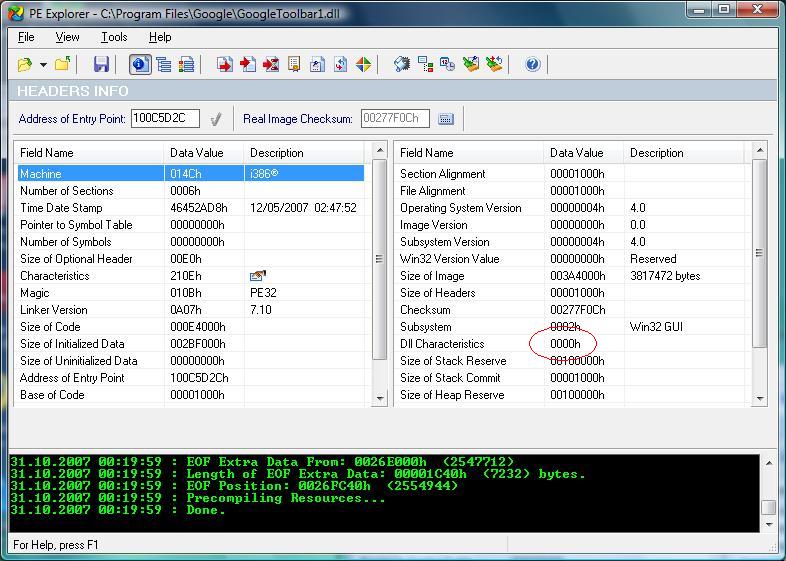Image resolution: width=786 pixels, height=561 pixels.
Task: Click the calculator icon beside Real Image Checksum
Action: (446, 119)
